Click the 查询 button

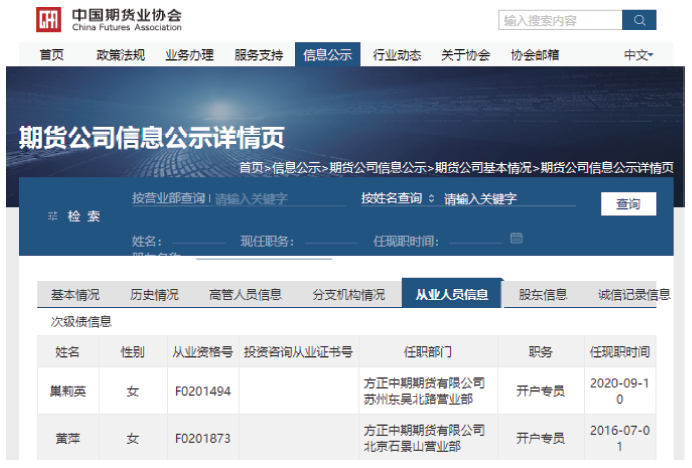click(x=628, y=204)
